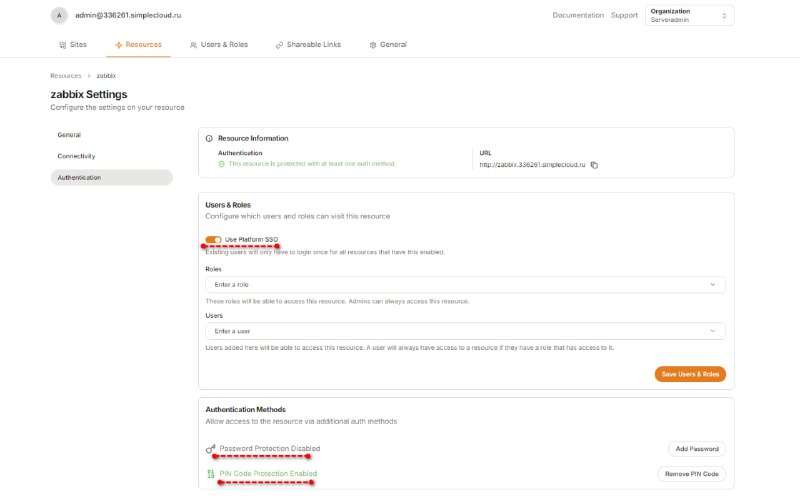The image size is (800, 499).
Task: Click the zabbix Settings heading
Action: point(89,94)
